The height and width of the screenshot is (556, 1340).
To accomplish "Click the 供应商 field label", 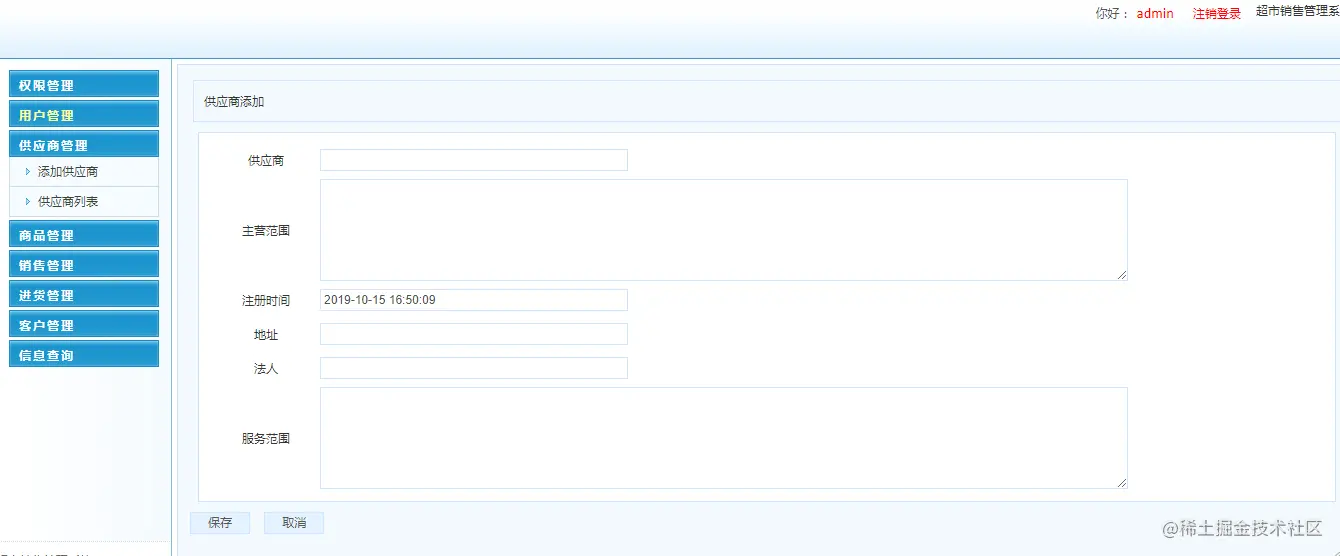I will pos(266,161).
